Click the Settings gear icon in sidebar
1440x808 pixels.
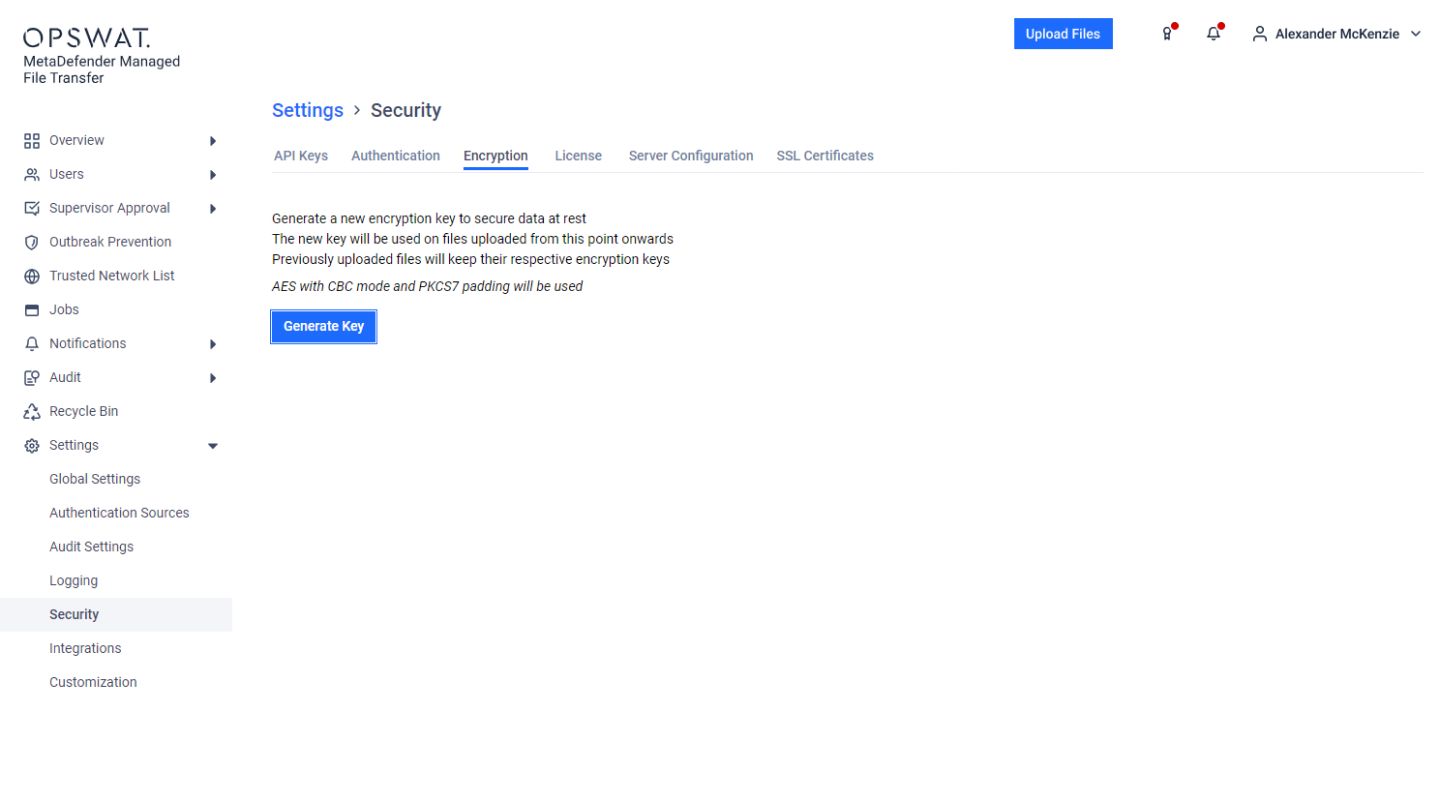pyautogui.click(x=30, y=445)
